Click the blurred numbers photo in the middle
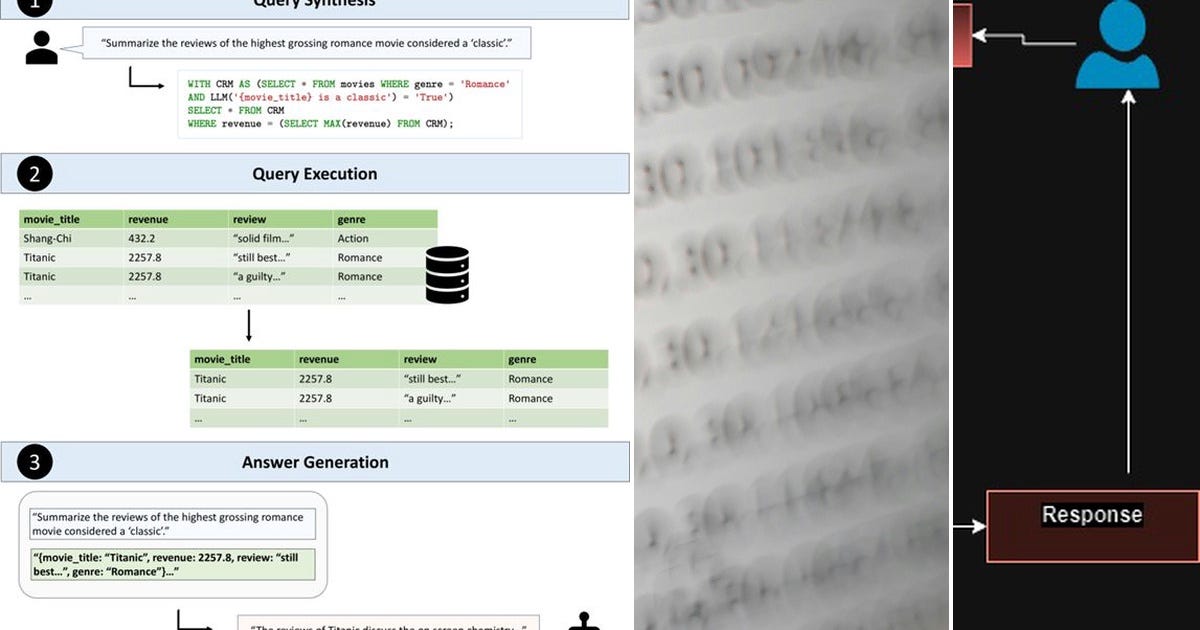The width and height of the screenshot is (1200, 630). click(792, 315)
